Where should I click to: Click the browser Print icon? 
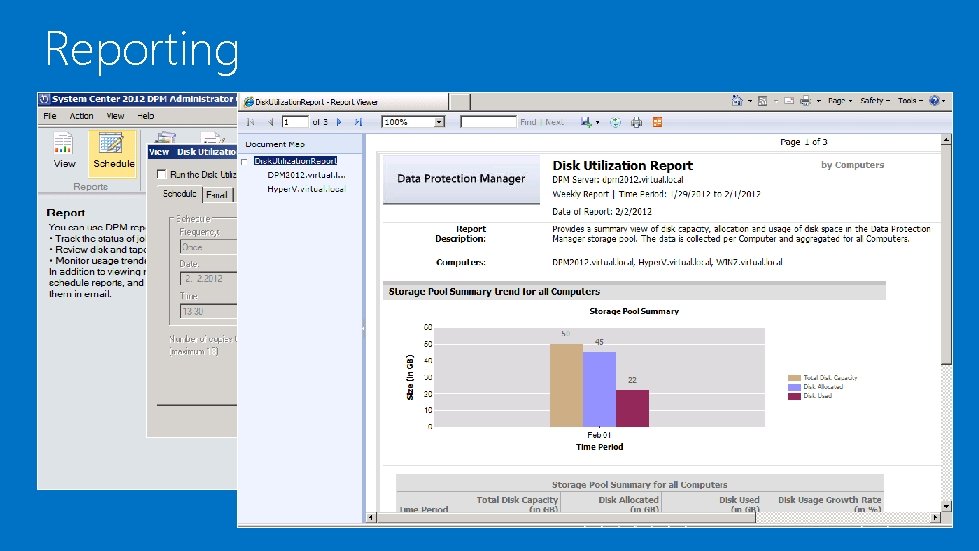[x=805, y=100]
